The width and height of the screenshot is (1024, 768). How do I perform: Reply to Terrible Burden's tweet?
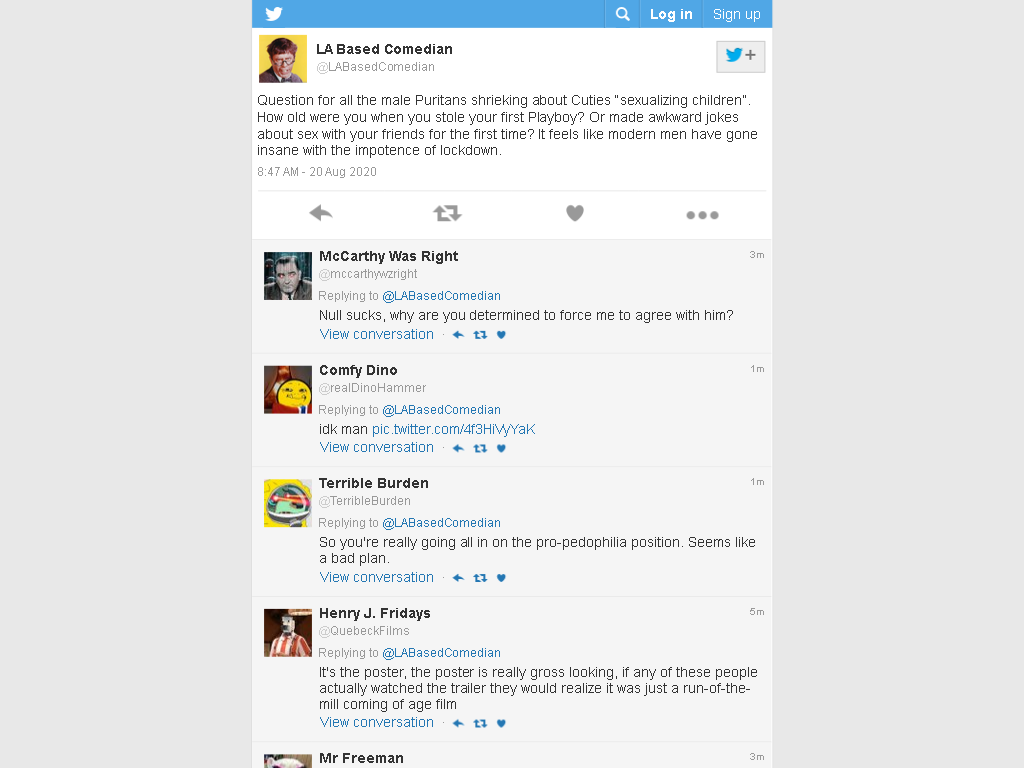coord(458,578)
